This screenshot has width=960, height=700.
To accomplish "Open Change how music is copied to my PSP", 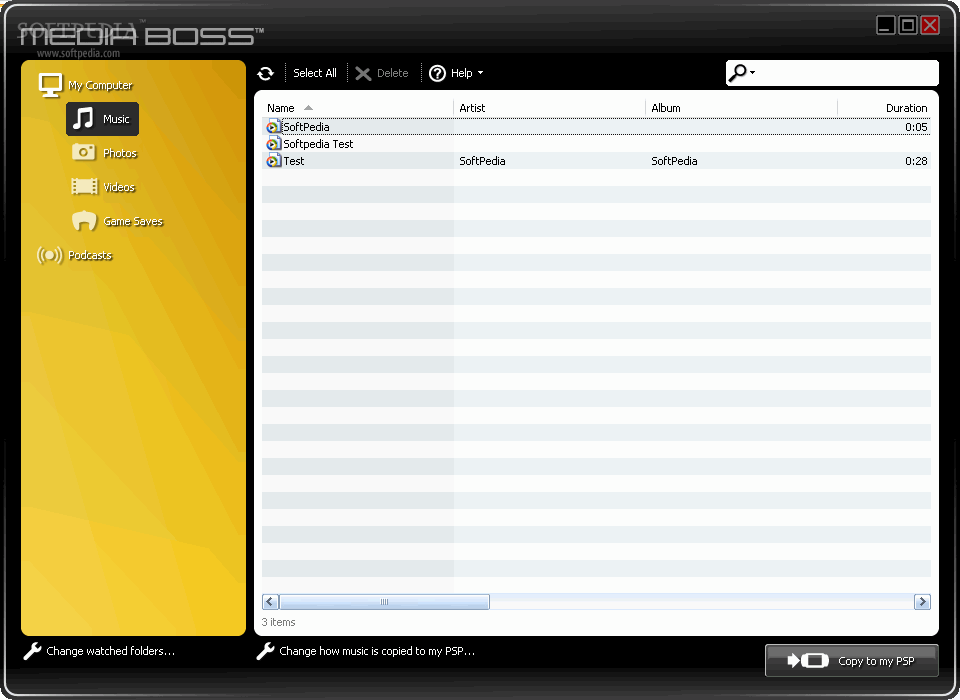I will (x=377, y=651).
